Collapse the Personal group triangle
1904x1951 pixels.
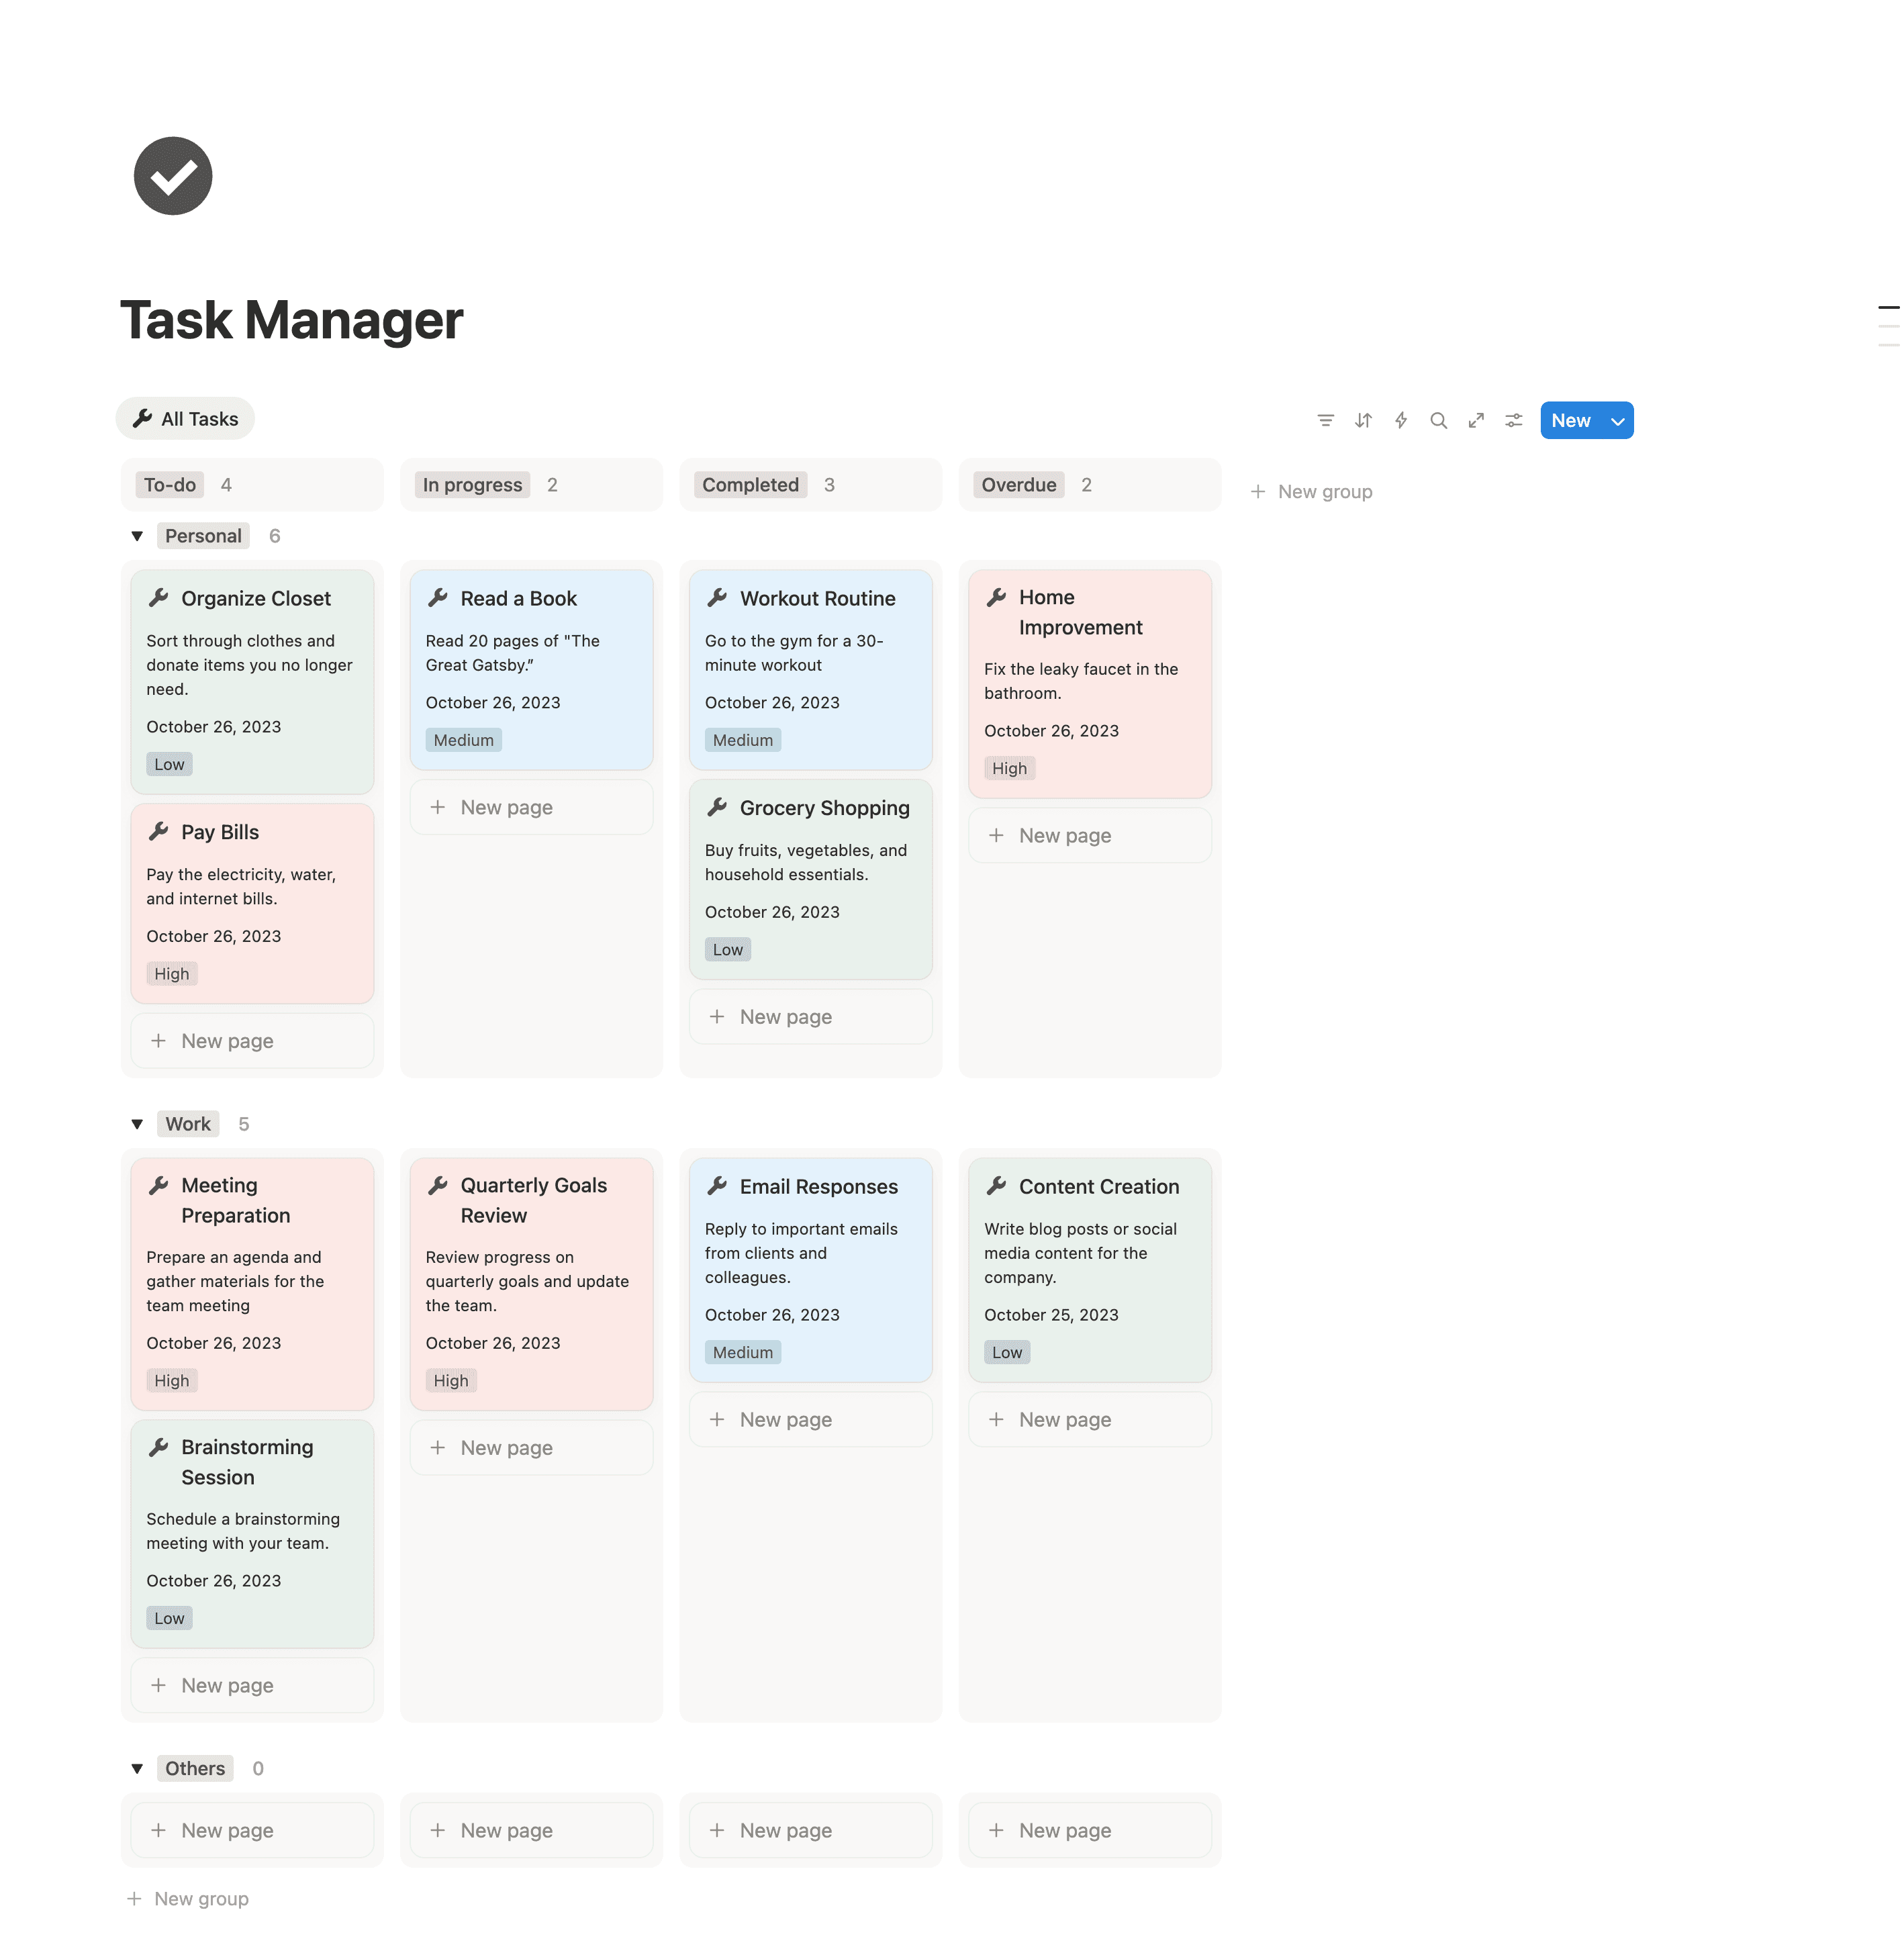coord(137,536)
